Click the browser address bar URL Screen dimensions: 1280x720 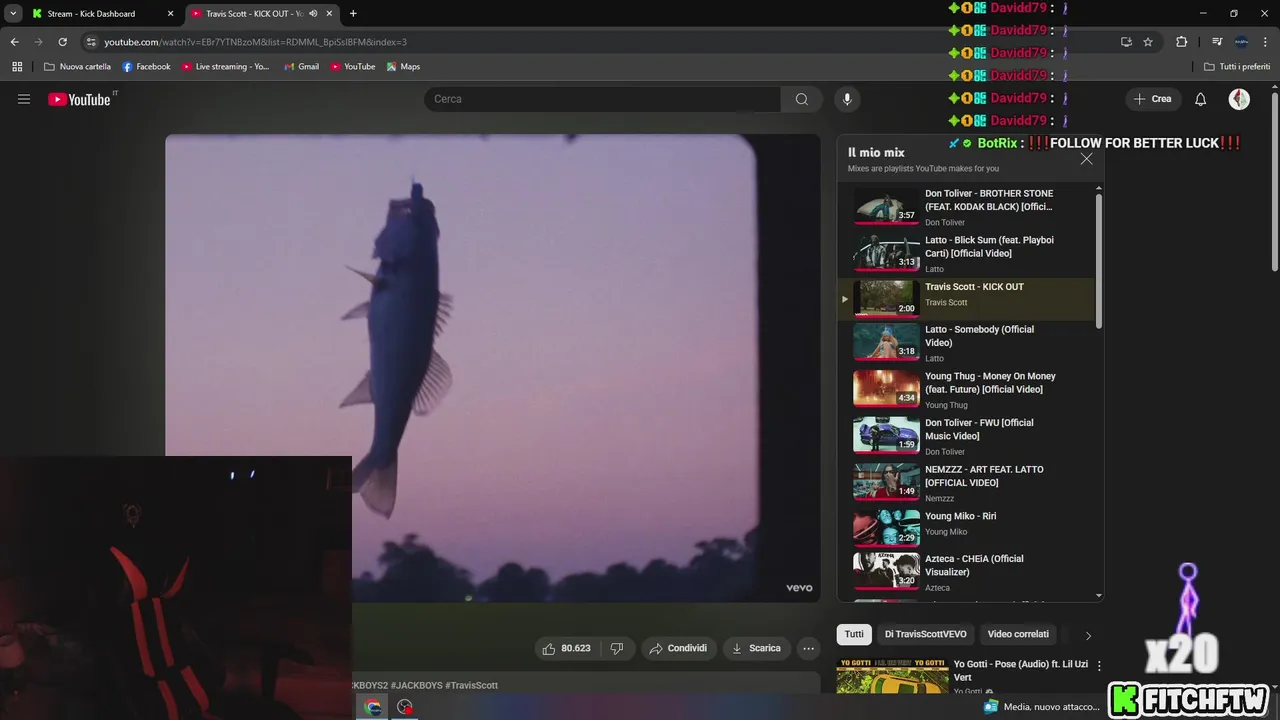pos(255,42)
